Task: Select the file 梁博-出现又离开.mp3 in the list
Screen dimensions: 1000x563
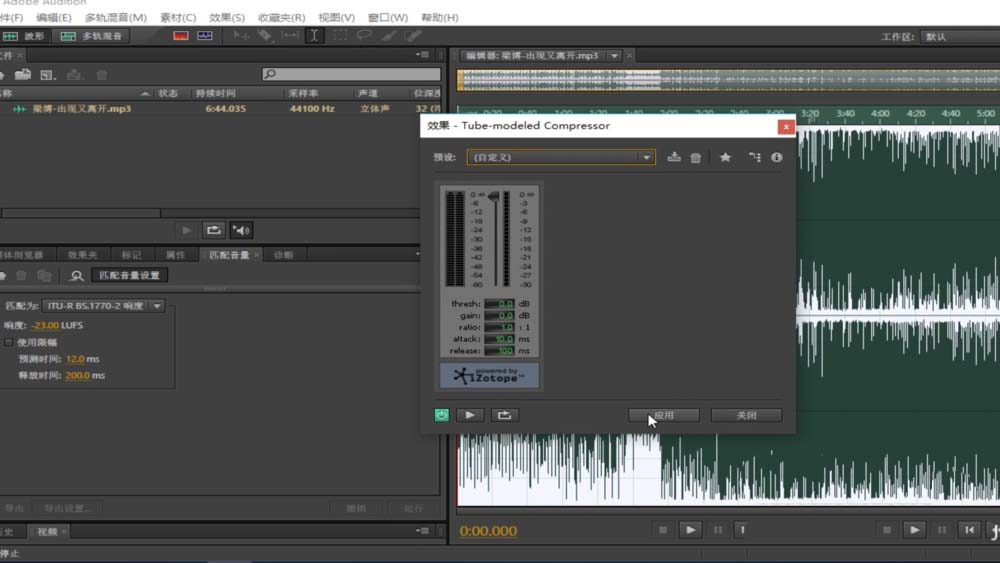Action: (x=82, y=108)
